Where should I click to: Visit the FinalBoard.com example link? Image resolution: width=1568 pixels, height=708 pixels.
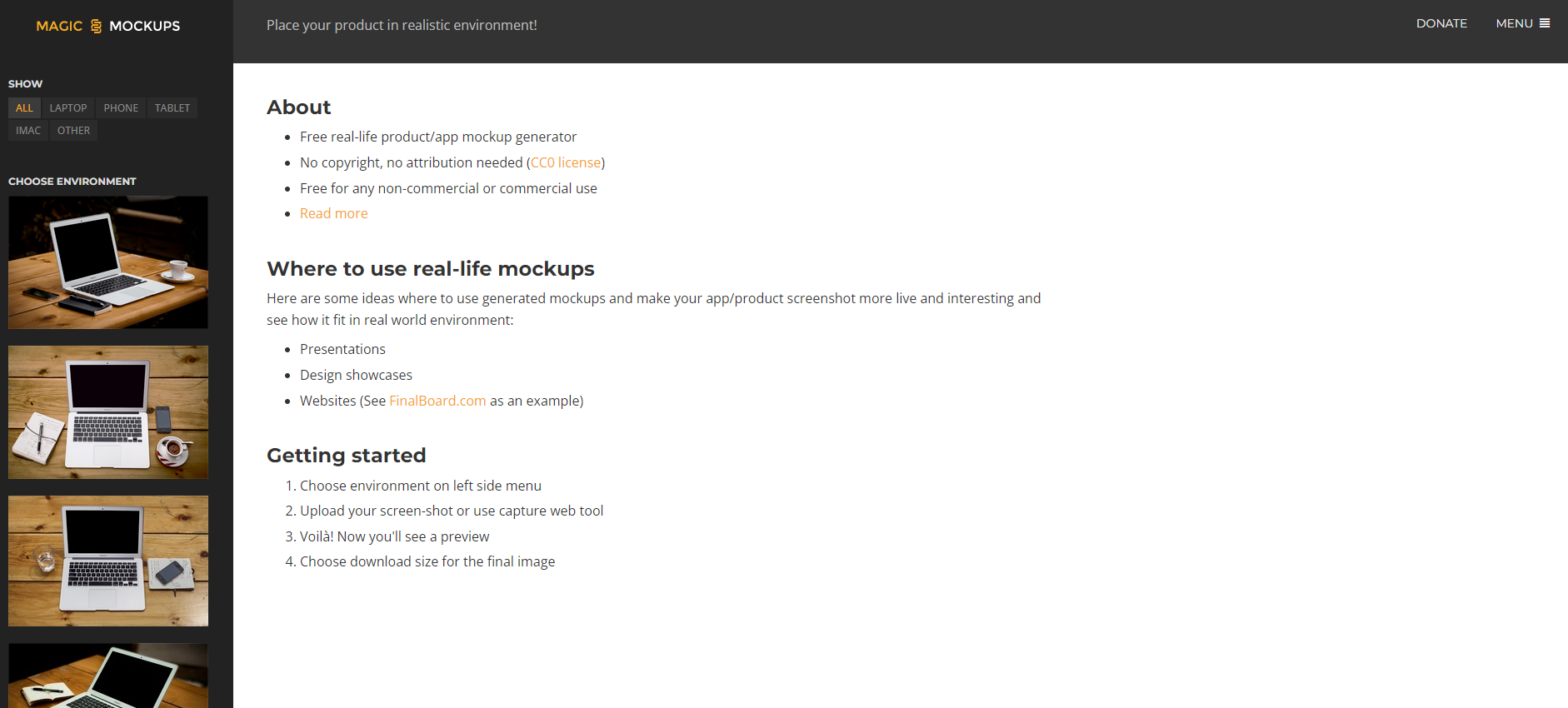point(437,401)
